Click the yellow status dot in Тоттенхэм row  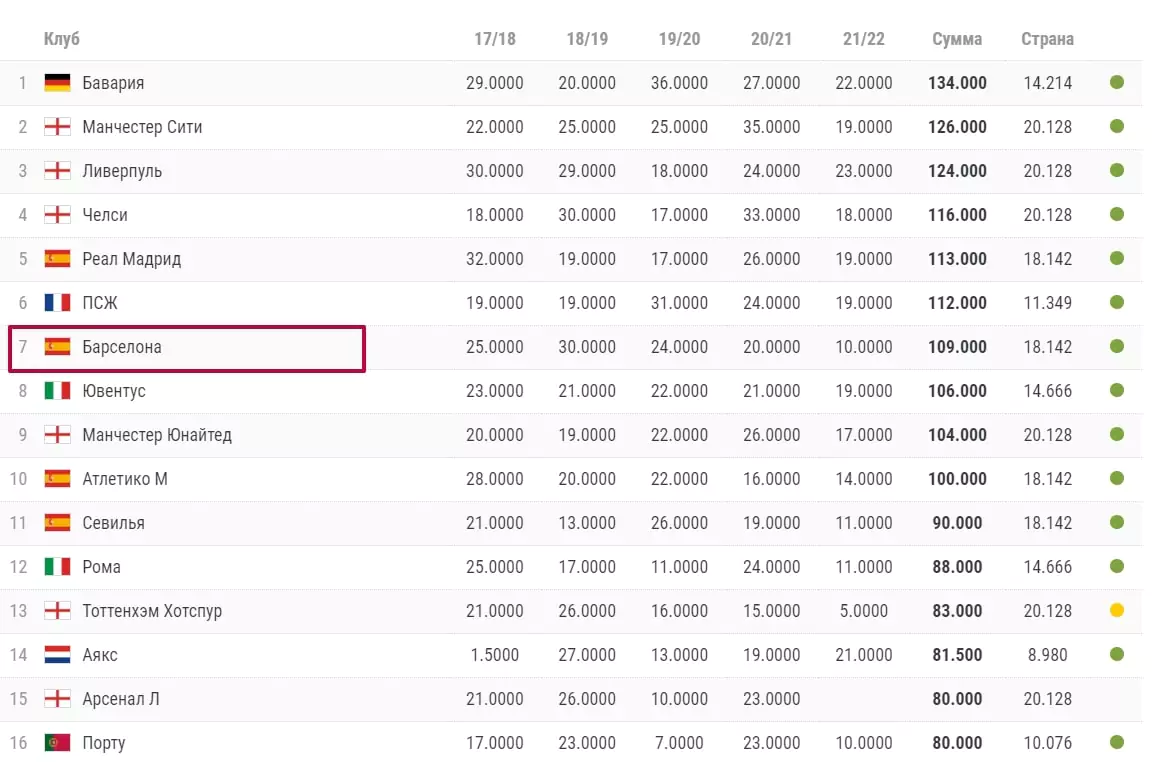click(x=1116, y=610)
